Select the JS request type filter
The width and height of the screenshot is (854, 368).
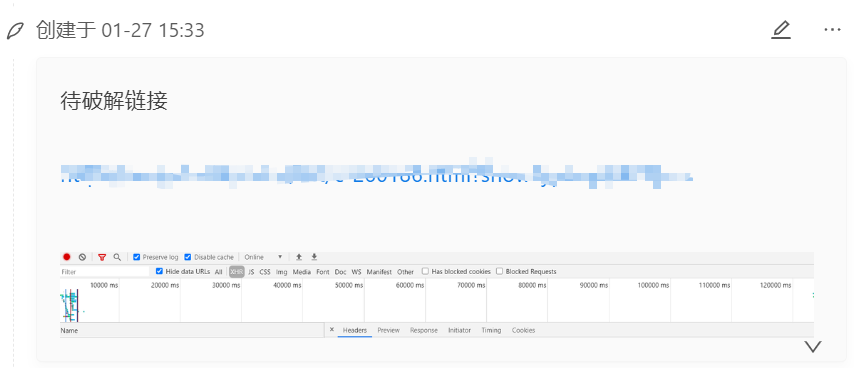coord(251,272)
